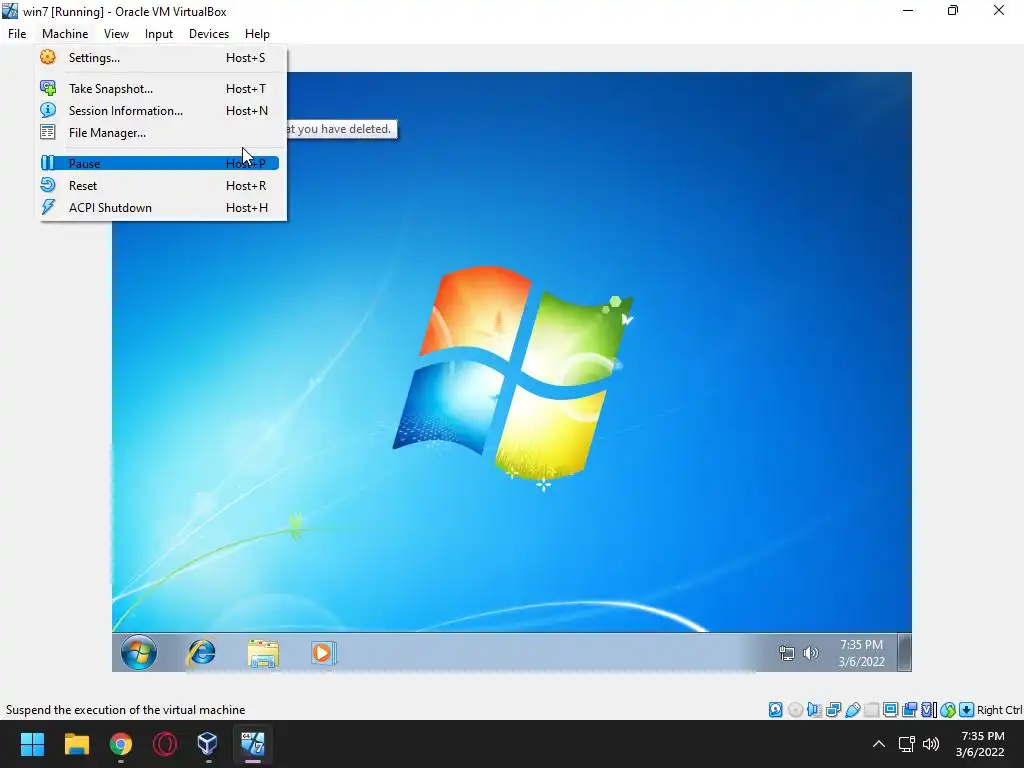Click the shared folders status icon
Screen dimensions: 1024x768
871,710
